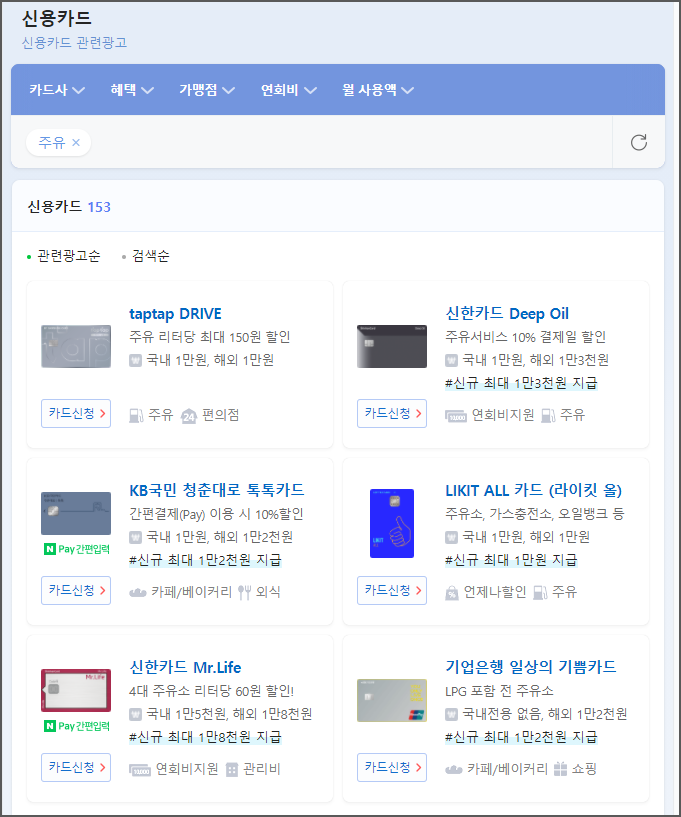Click the 관리비 building icon

[232, 770]
